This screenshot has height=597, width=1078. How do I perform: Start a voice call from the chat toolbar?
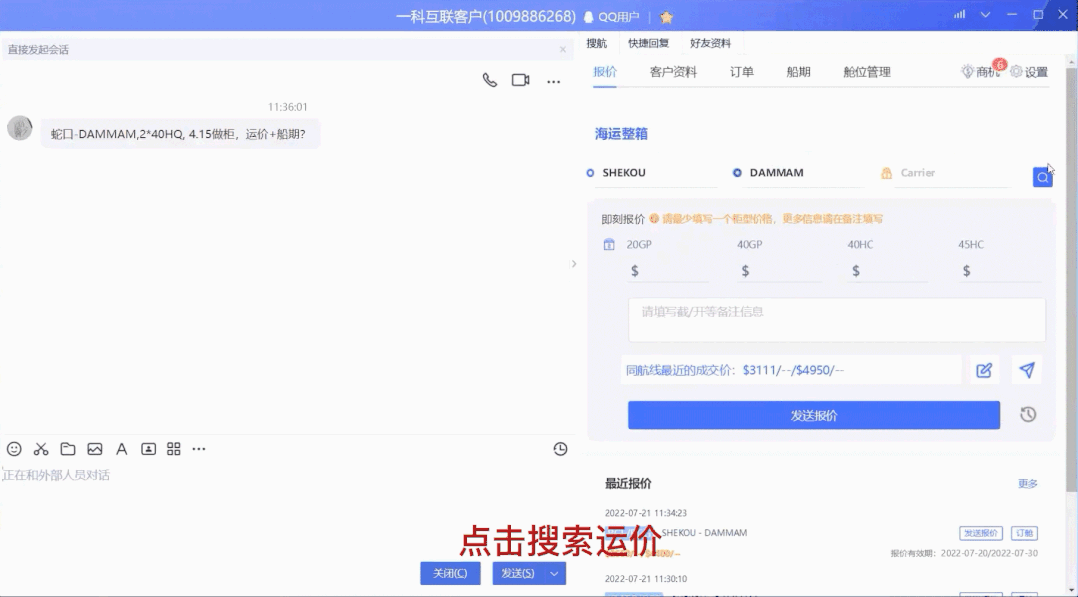pos(489,80)
